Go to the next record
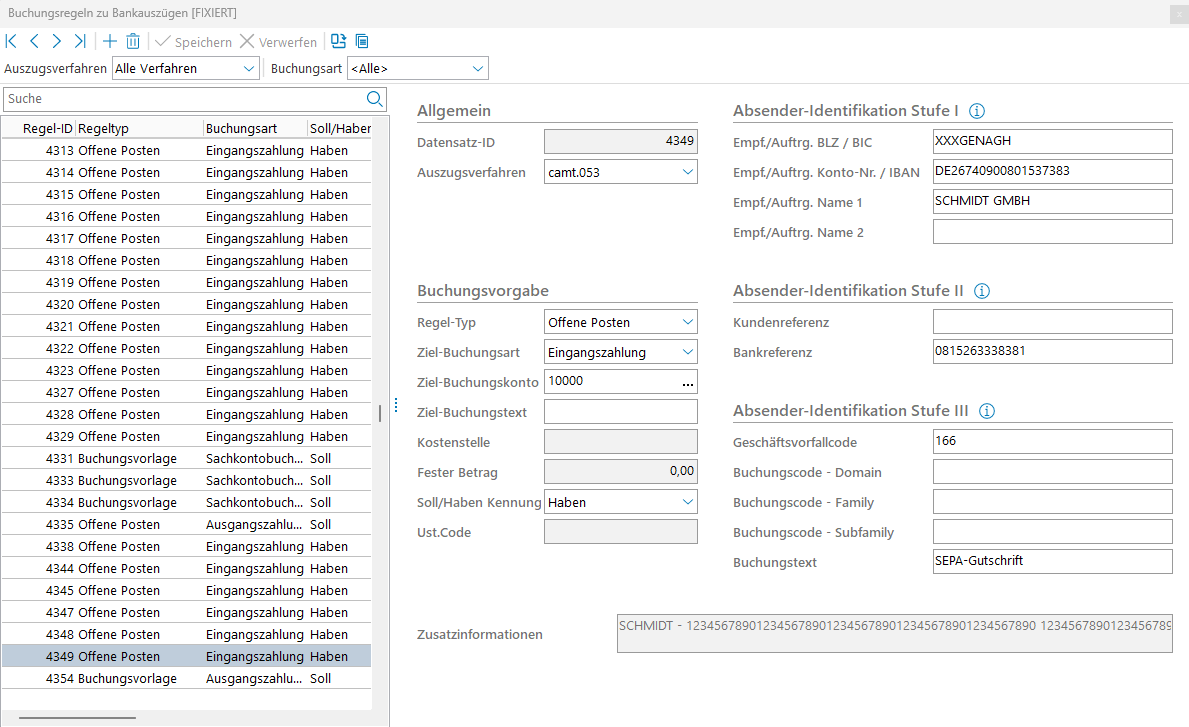This screenshot has height=727, width=1189. pyautogui.click(x=57, y=42)
